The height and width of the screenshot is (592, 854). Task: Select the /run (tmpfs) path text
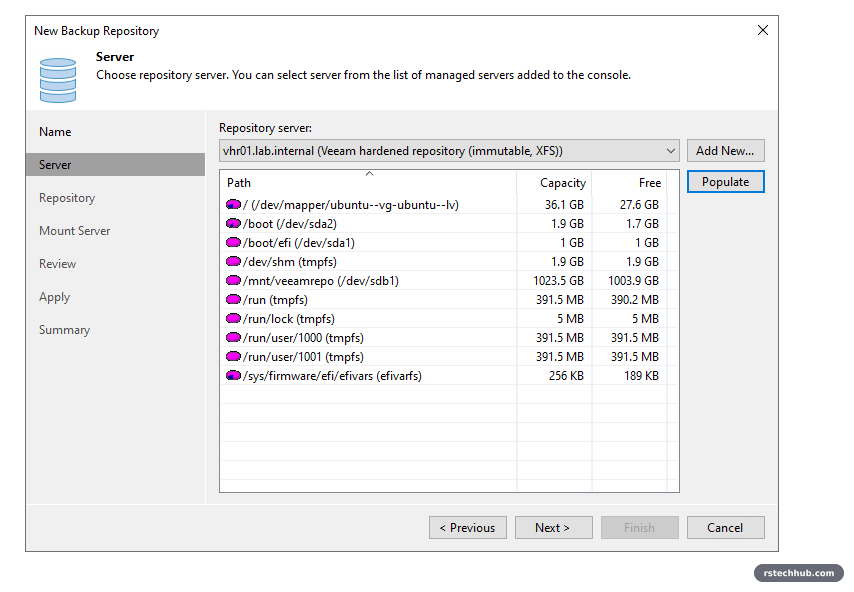tap(275, 300)
